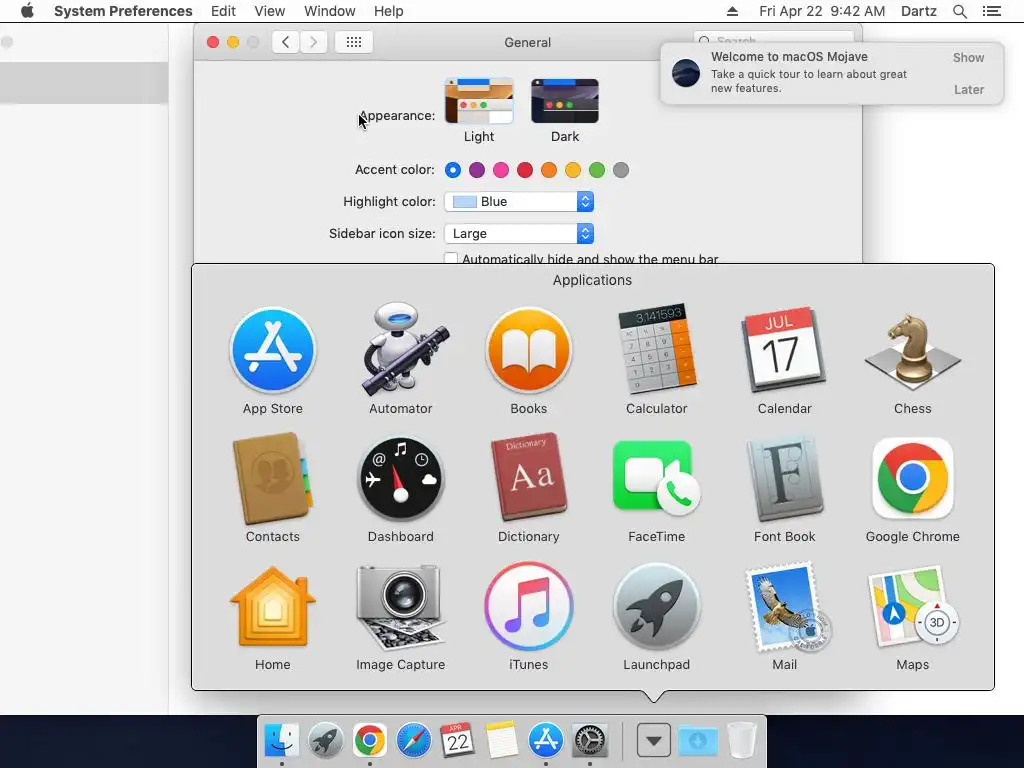The width and height of the screenshot is (1024, 768).
Task: Choose the graphite accent color
Action: tap(621, 170)
